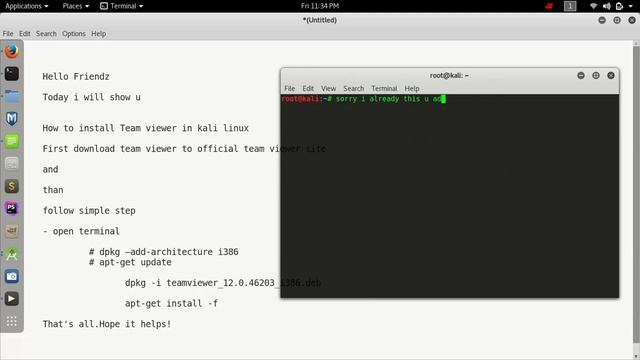
Task: Click the '# apt-get update' line
Action: coord(130,262)
